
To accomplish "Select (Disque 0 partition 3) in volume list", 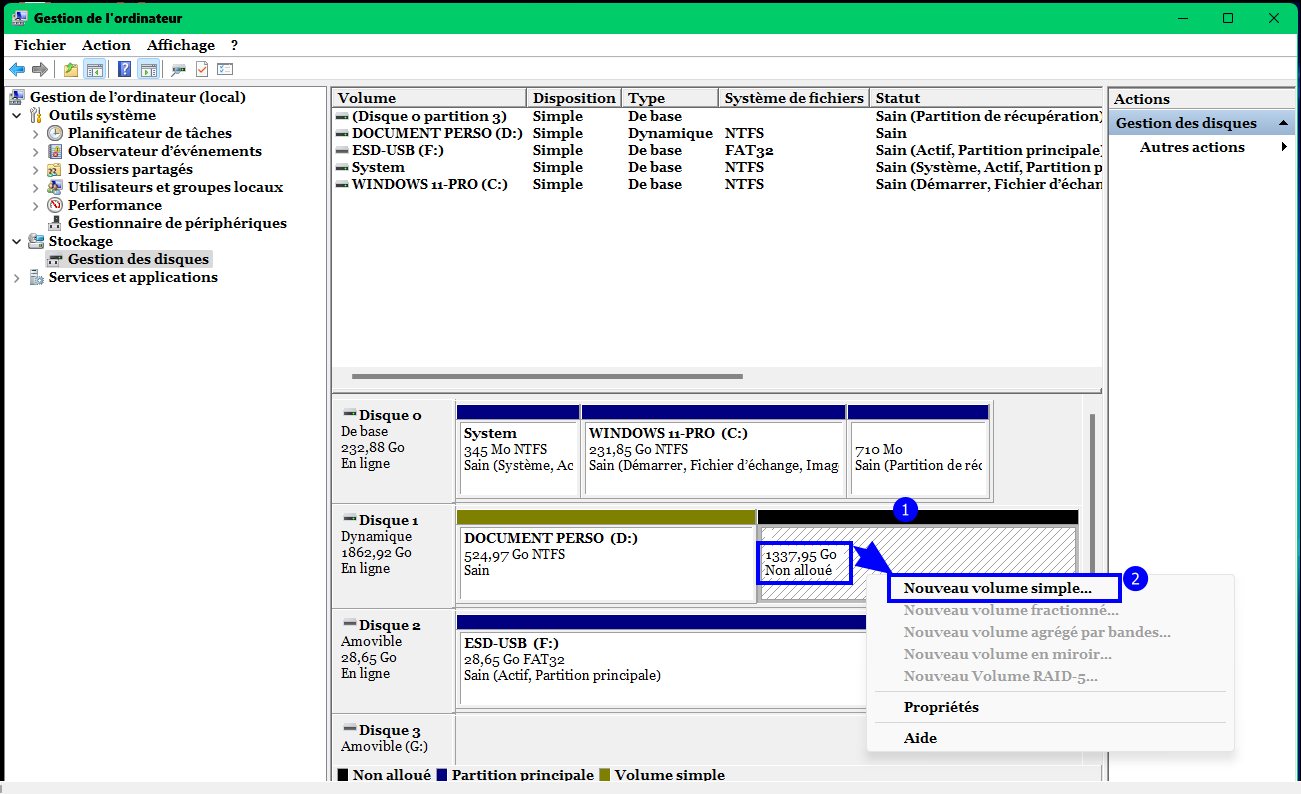I will pos(717,116).
